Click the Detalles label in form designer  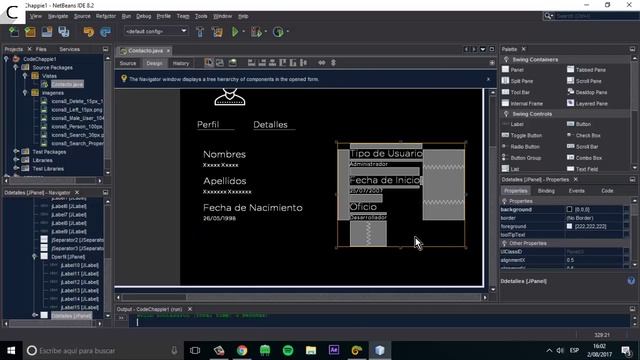coord(270,124)
